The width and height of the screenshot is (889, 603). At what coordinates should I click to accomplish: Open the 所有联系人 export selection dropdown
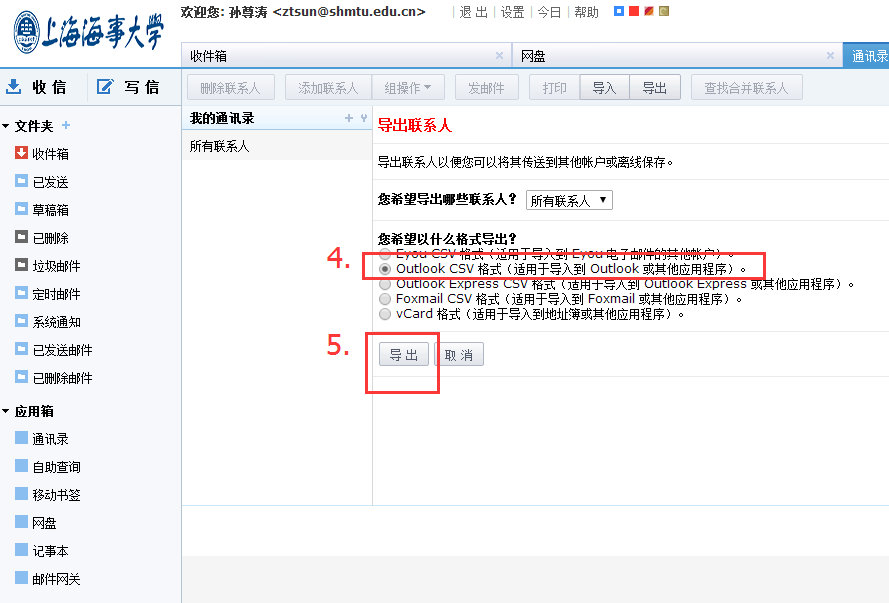[569, 200]
